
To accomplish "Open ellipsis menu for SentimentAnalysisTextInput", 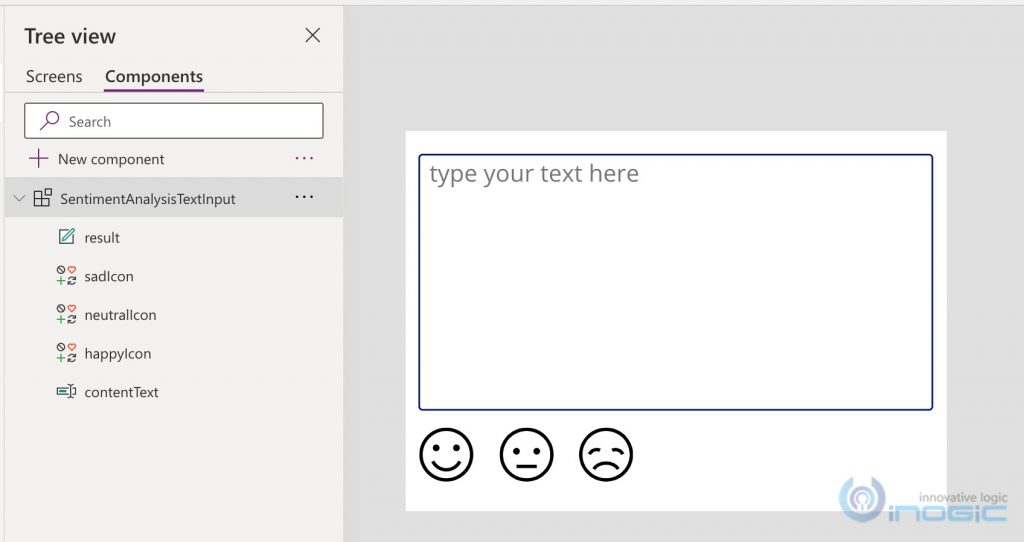I will [x=304, y=197].
